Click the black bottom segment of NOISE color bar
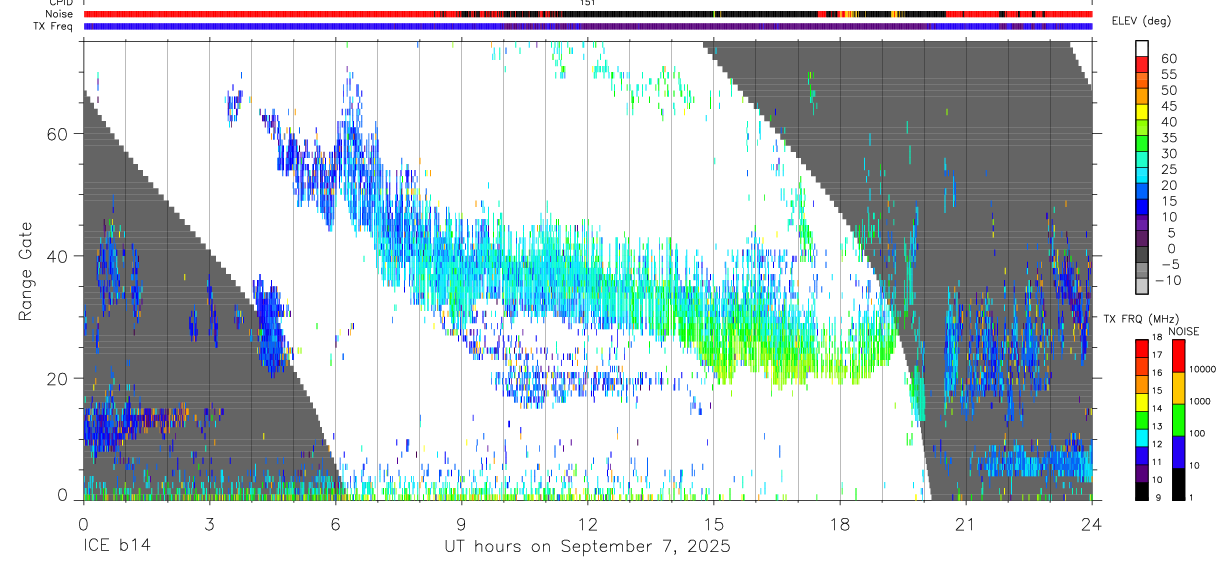This screenshot has width=1228, height=567. 1178,483
